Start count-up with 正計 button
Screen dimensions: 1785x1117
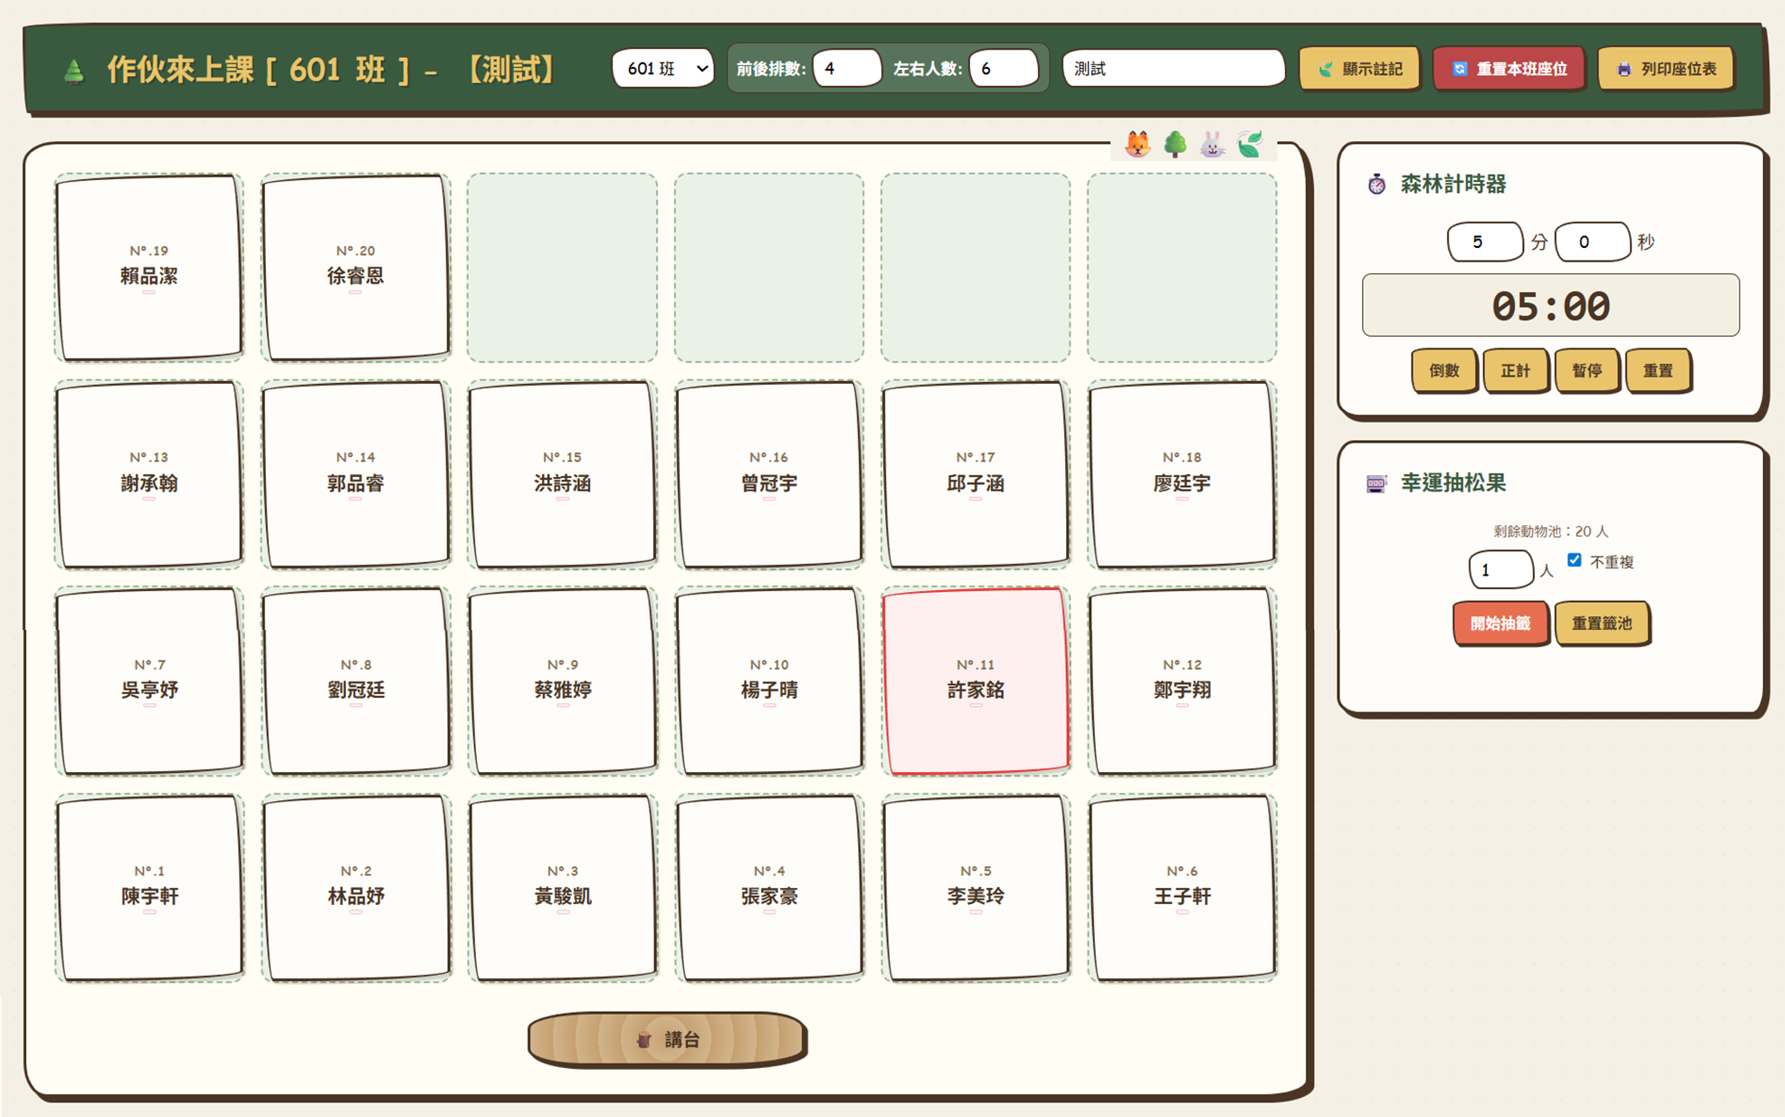pos(1515,371)
